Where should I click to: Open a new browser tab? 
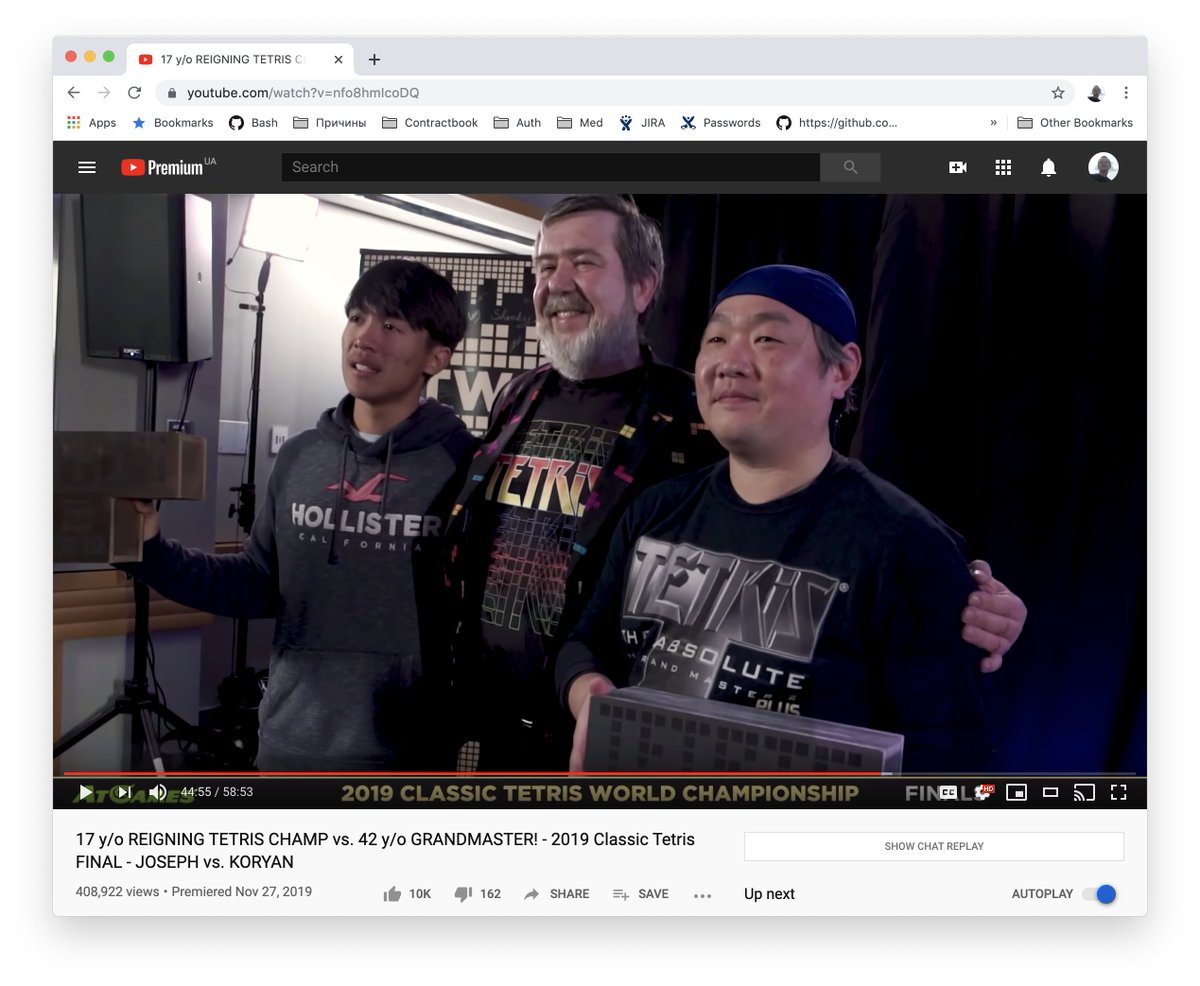pyautogui.click(x=374, y=59)
